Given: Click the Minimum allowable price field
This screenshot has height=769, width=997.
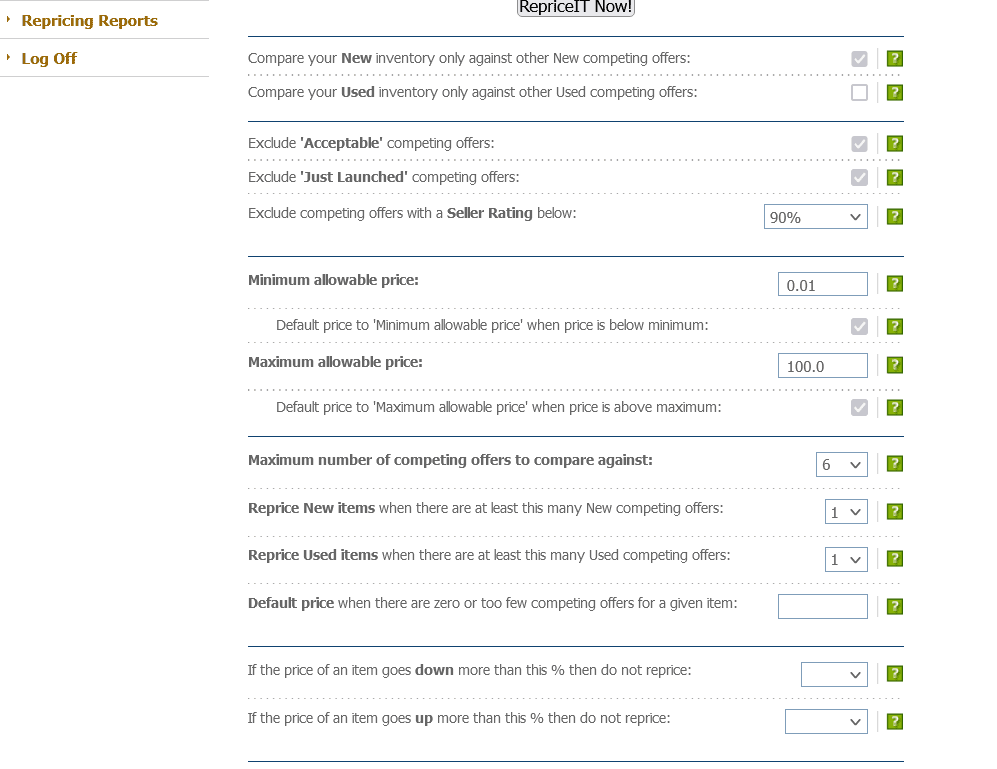Looking at the screenshot, I should [822, 283].
